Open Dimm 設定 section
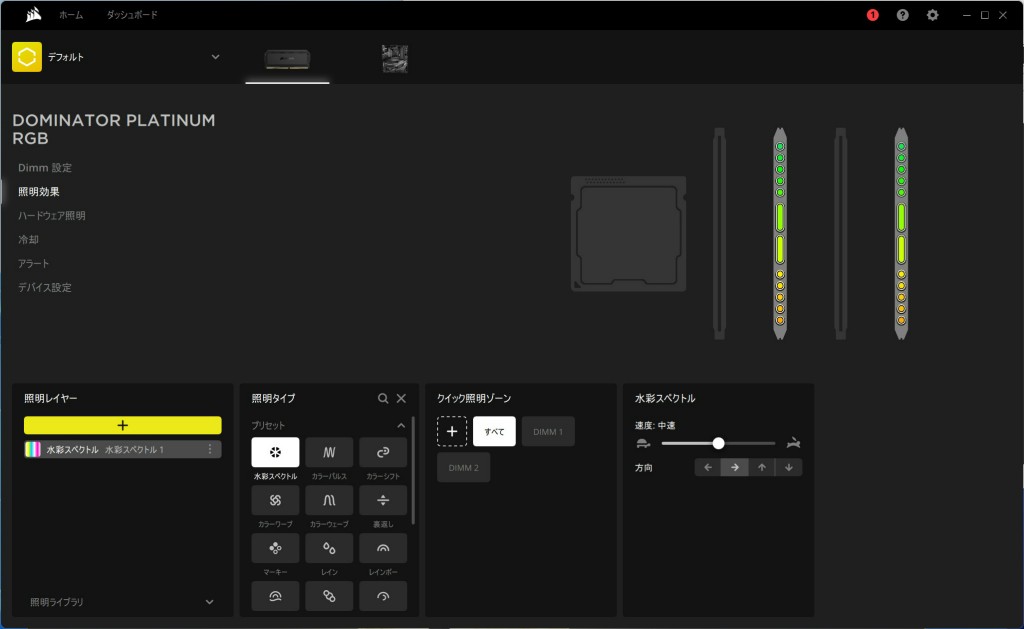Viewport: 1024px width, 629px height. pos(45,168)
